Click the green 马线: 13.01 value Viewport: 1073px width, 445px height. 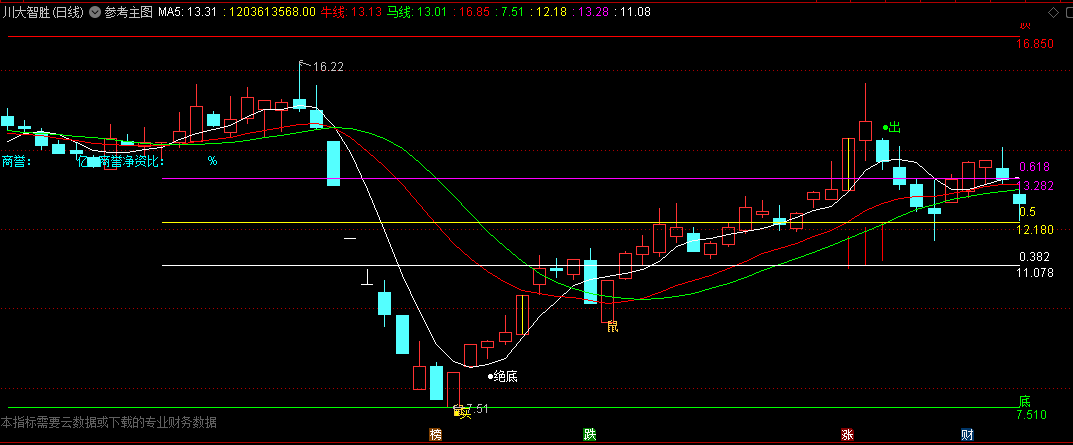(x=415, y=12)
